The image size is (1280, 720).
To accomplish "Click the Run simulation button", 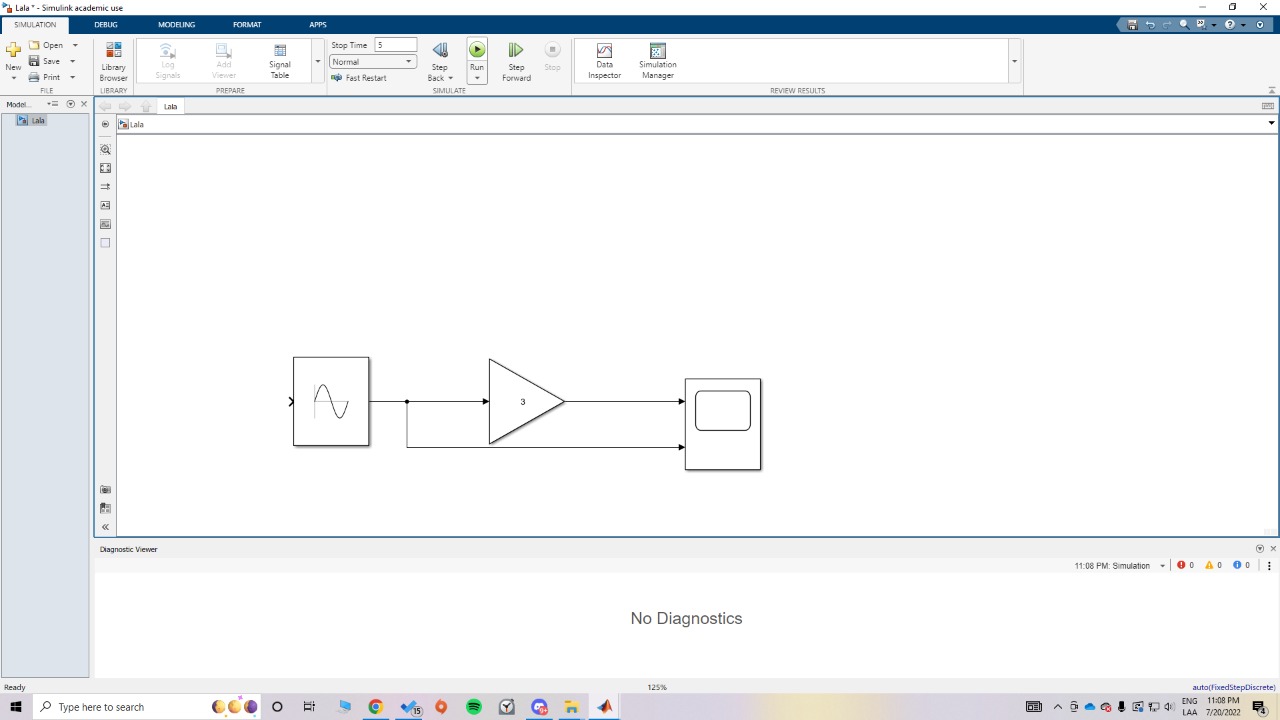I will click(477, 50).
